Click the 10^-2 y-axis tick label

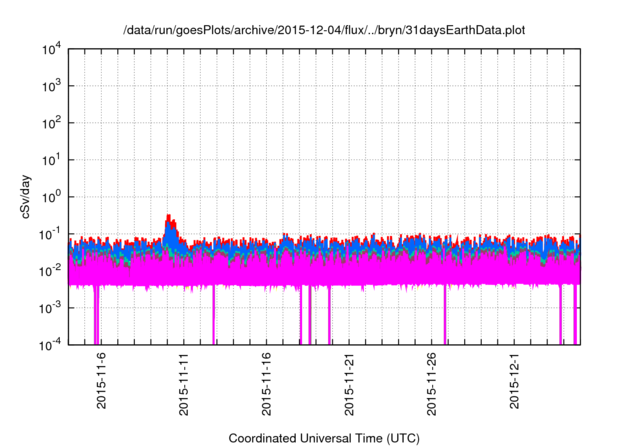tap(51, 271)
